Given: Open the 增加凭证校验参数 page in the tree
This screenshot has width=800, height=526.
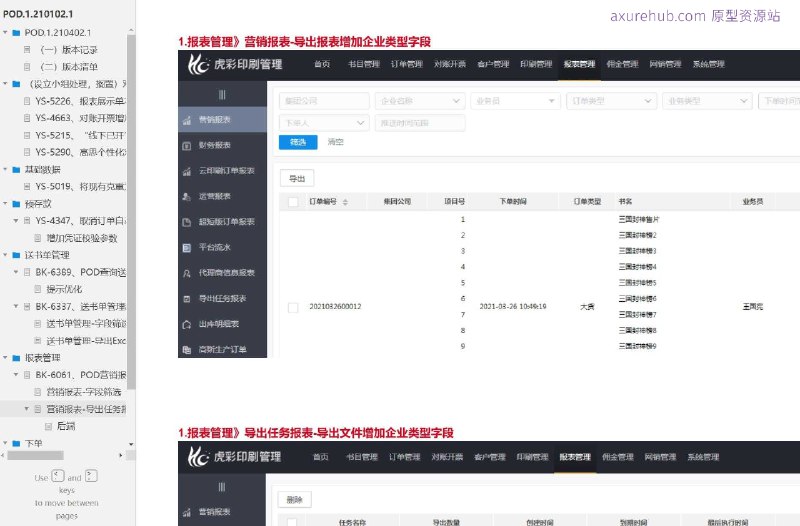Looking at the screenshot, I should tap(82, 238).
